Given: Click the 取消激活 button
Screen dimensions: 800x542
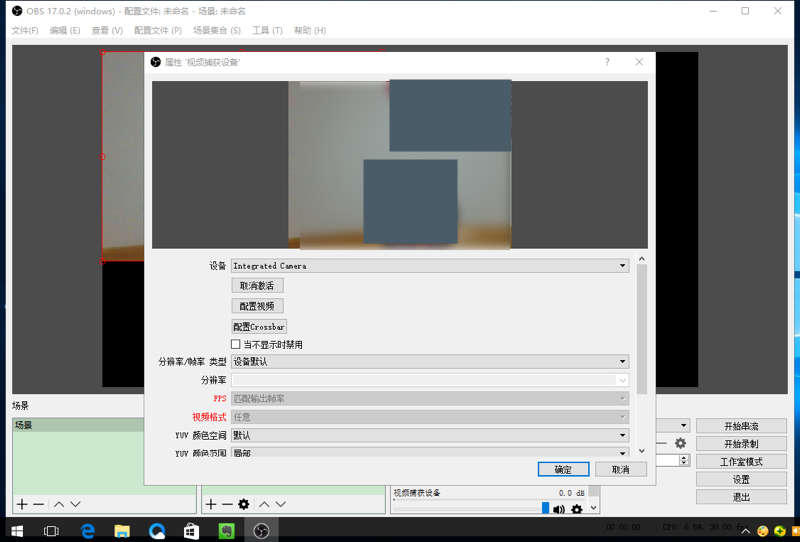Looking at the screenshot, I should click(257, 286).
